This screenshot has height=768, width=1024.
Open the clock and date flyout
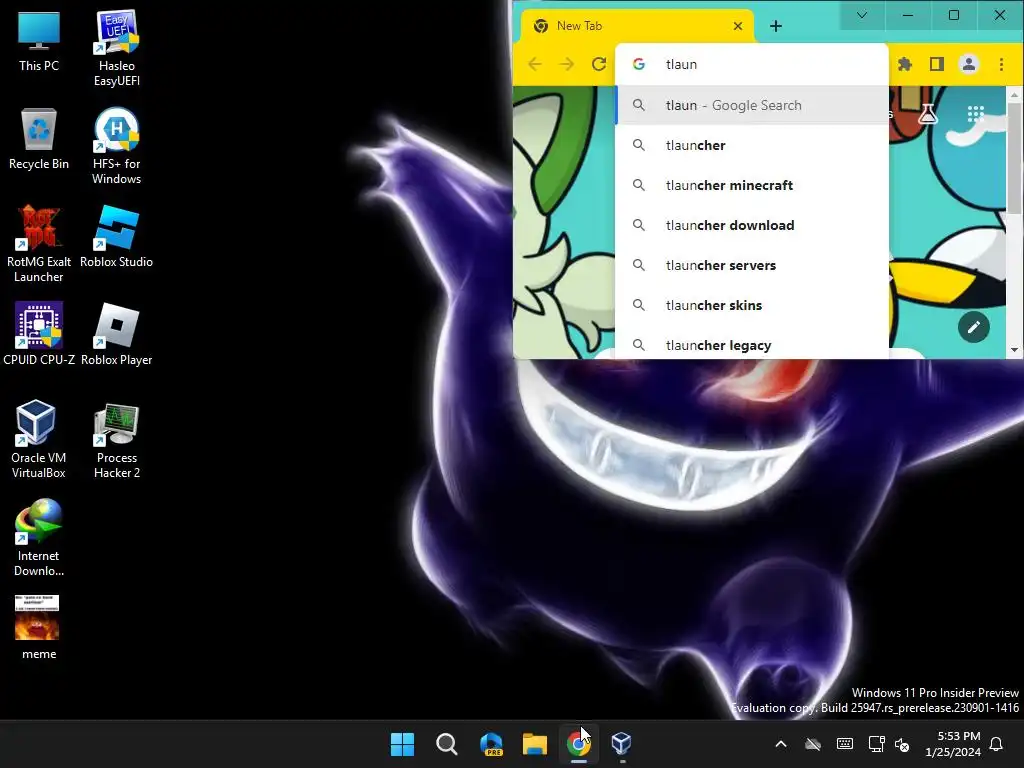click(x=953, y=744)
